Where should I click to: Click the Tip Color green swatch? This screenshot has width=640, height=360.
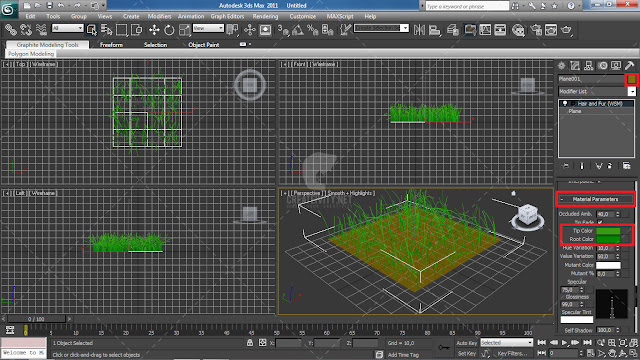(x=608, y=231)
